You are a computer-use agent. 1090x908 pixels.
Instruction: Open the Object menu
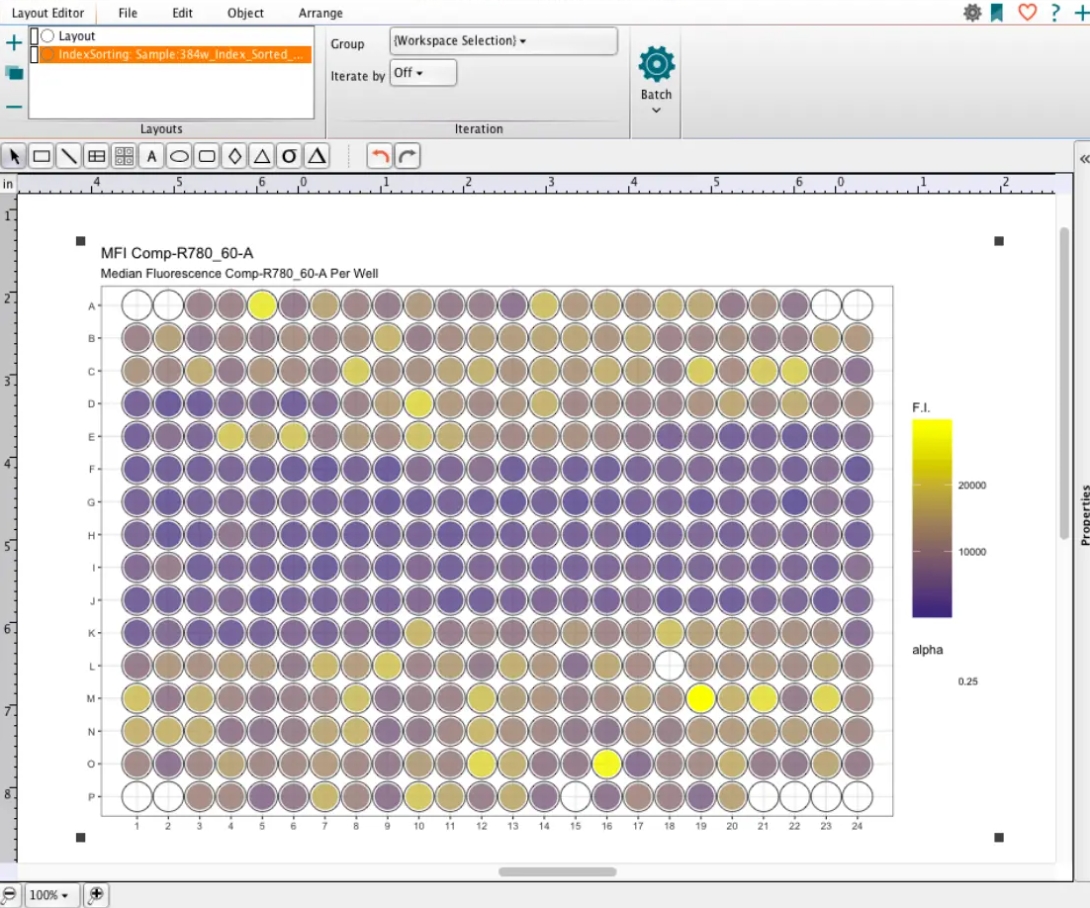(245, 13)
